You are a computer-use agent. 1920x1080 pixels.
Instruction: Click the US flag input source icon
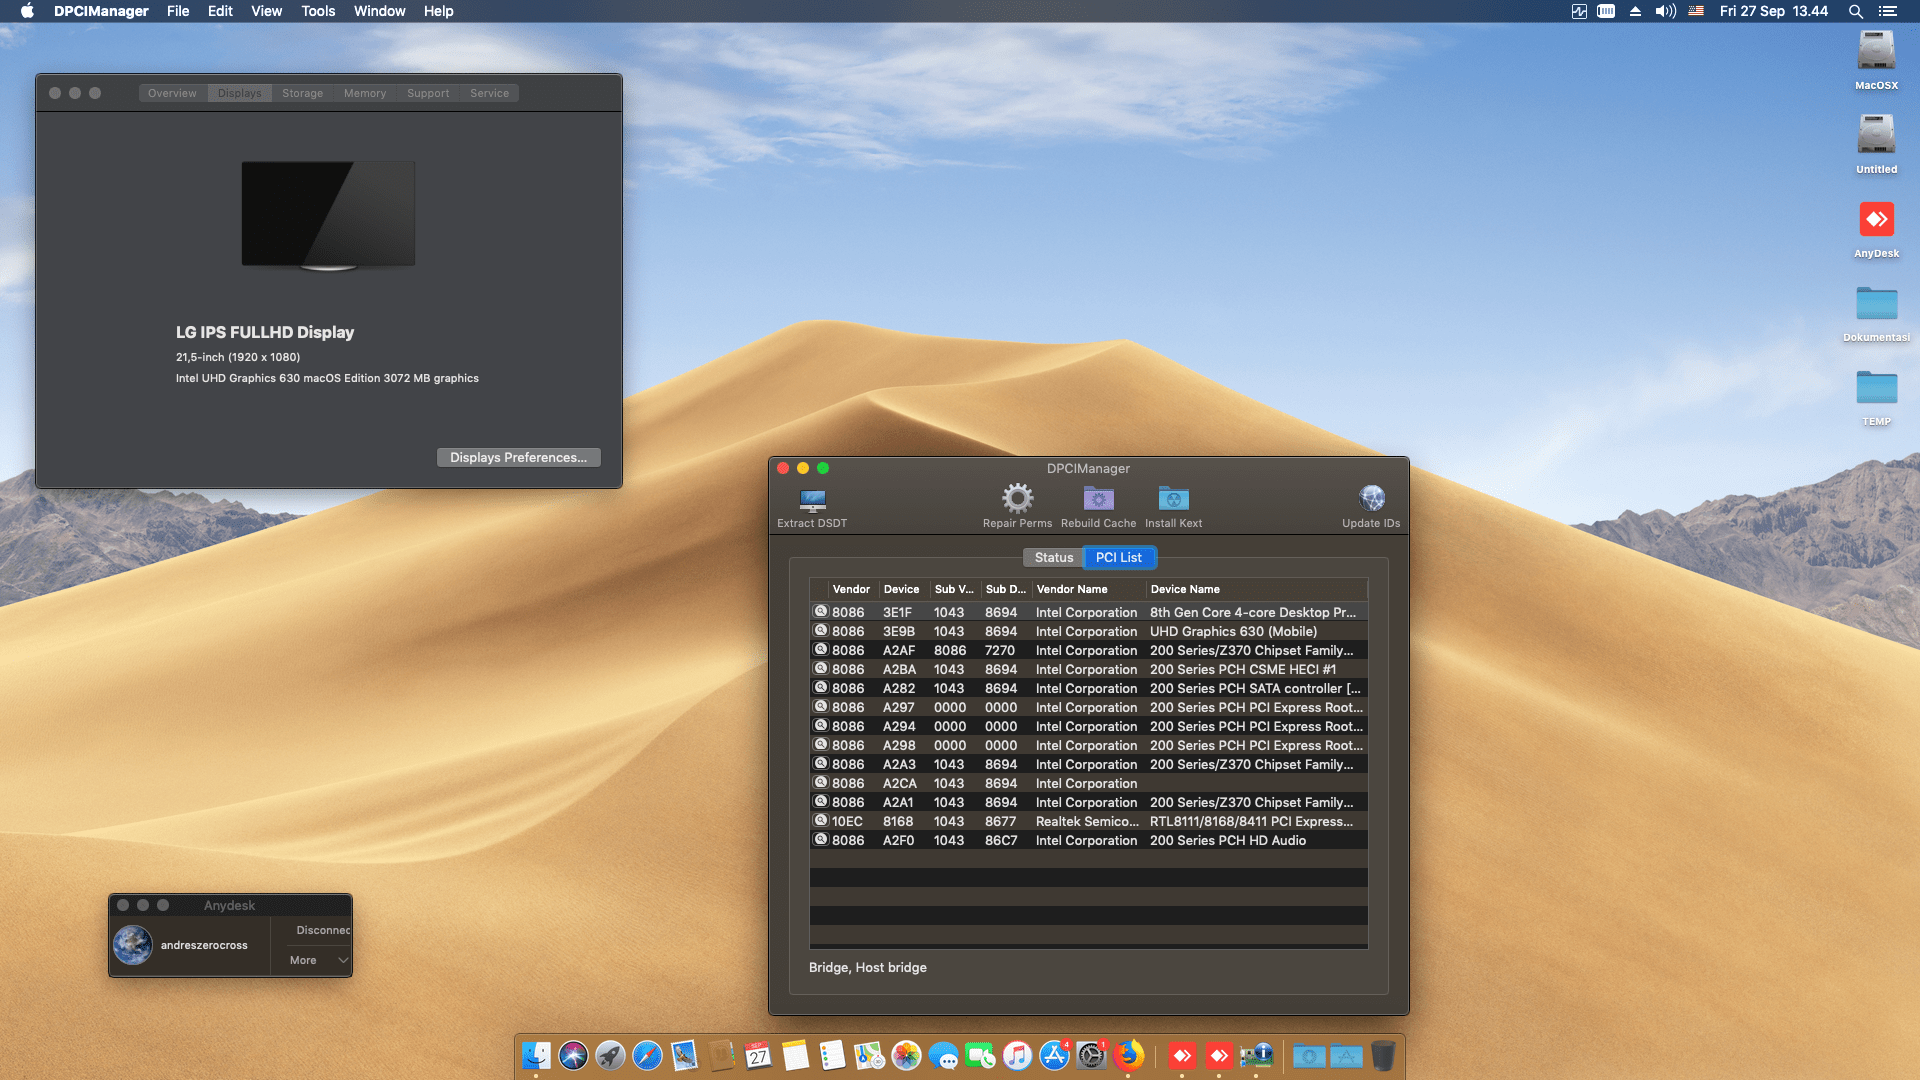click(x=1696, y=11)
